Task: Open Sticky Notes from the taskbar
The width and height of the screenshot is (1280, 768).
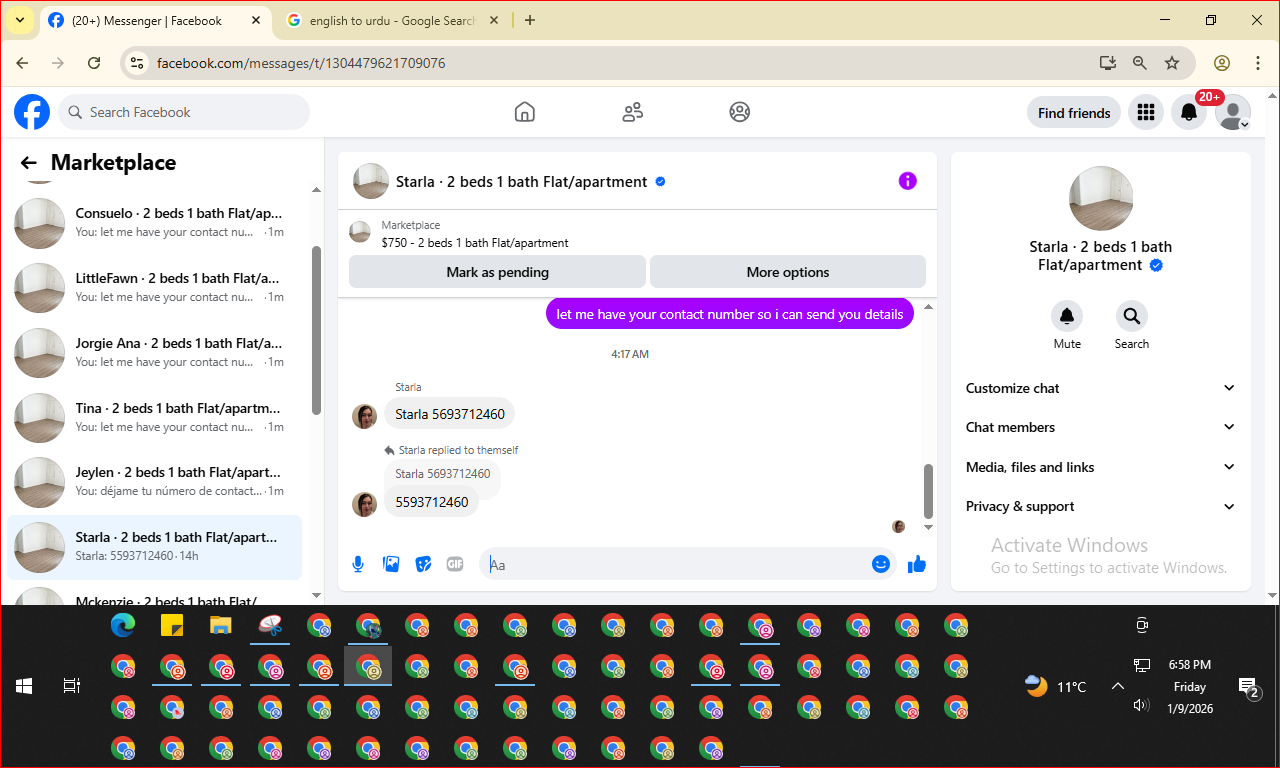Action: [172, 626]
